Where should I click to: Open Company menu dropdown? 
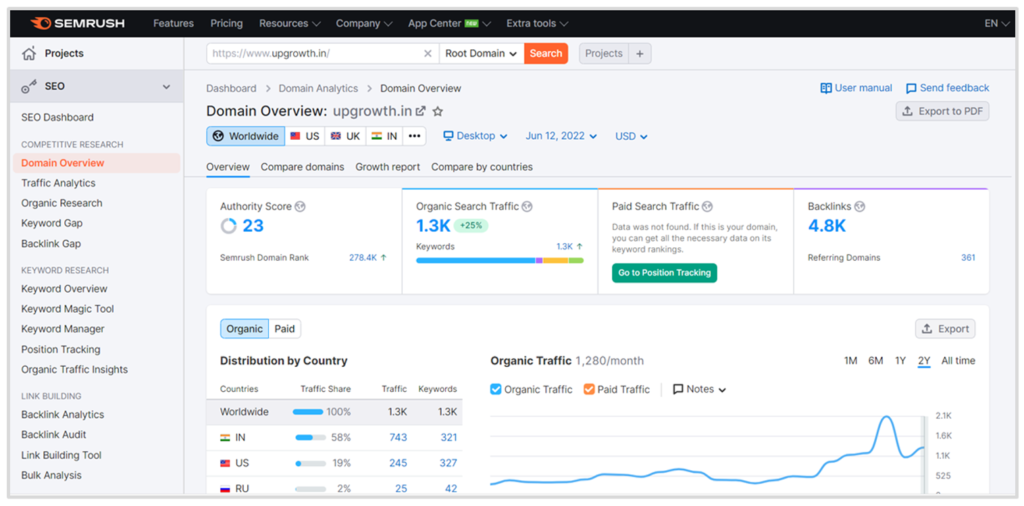point(364,24)
